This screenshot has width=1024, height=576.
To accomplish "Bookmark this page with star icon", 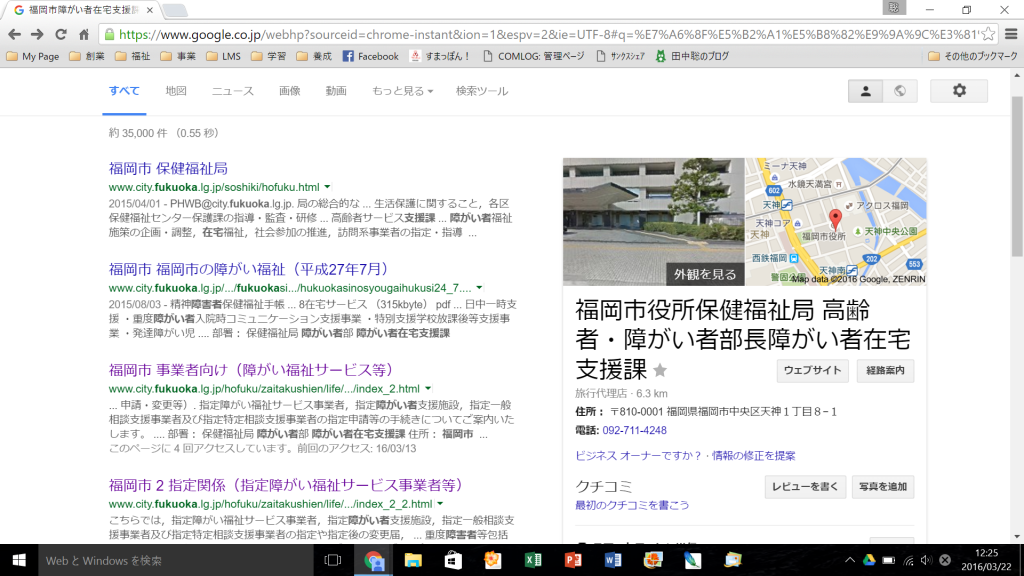I will [988, 34].
